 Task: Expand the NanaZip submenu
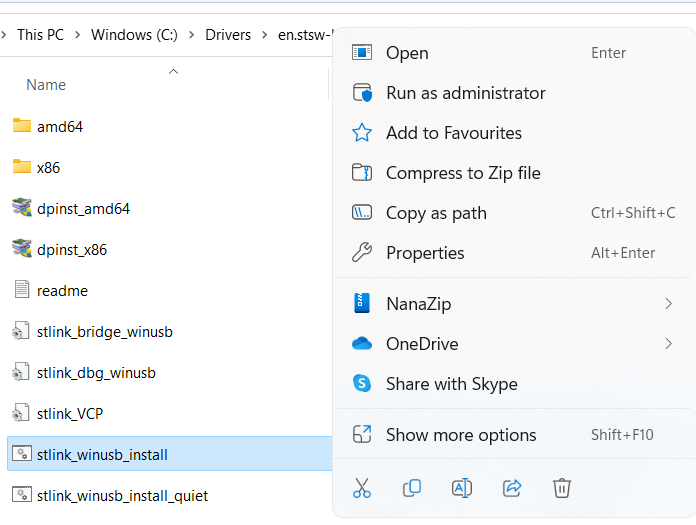(668, 303)
